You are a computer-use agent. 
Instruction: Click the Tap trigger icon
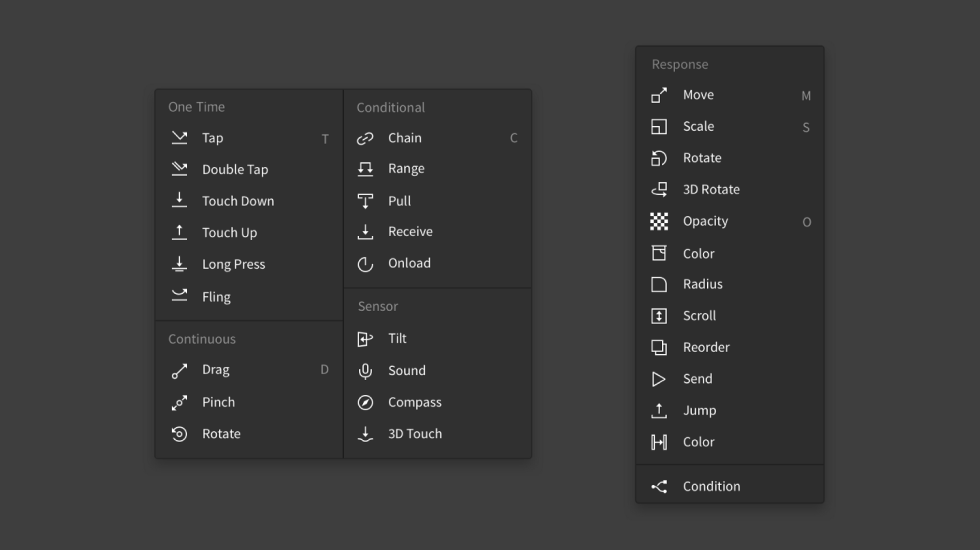179,138
